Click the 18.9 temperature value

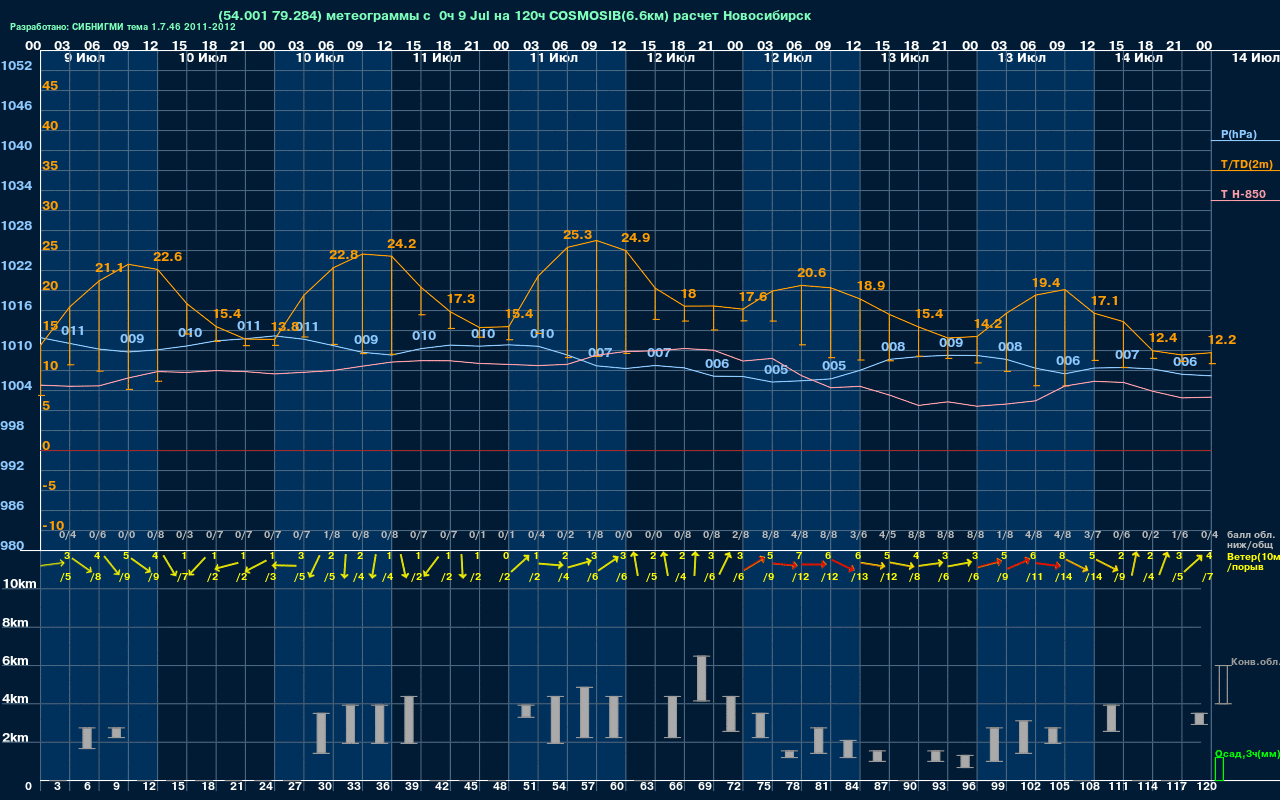tap(871, 286)
